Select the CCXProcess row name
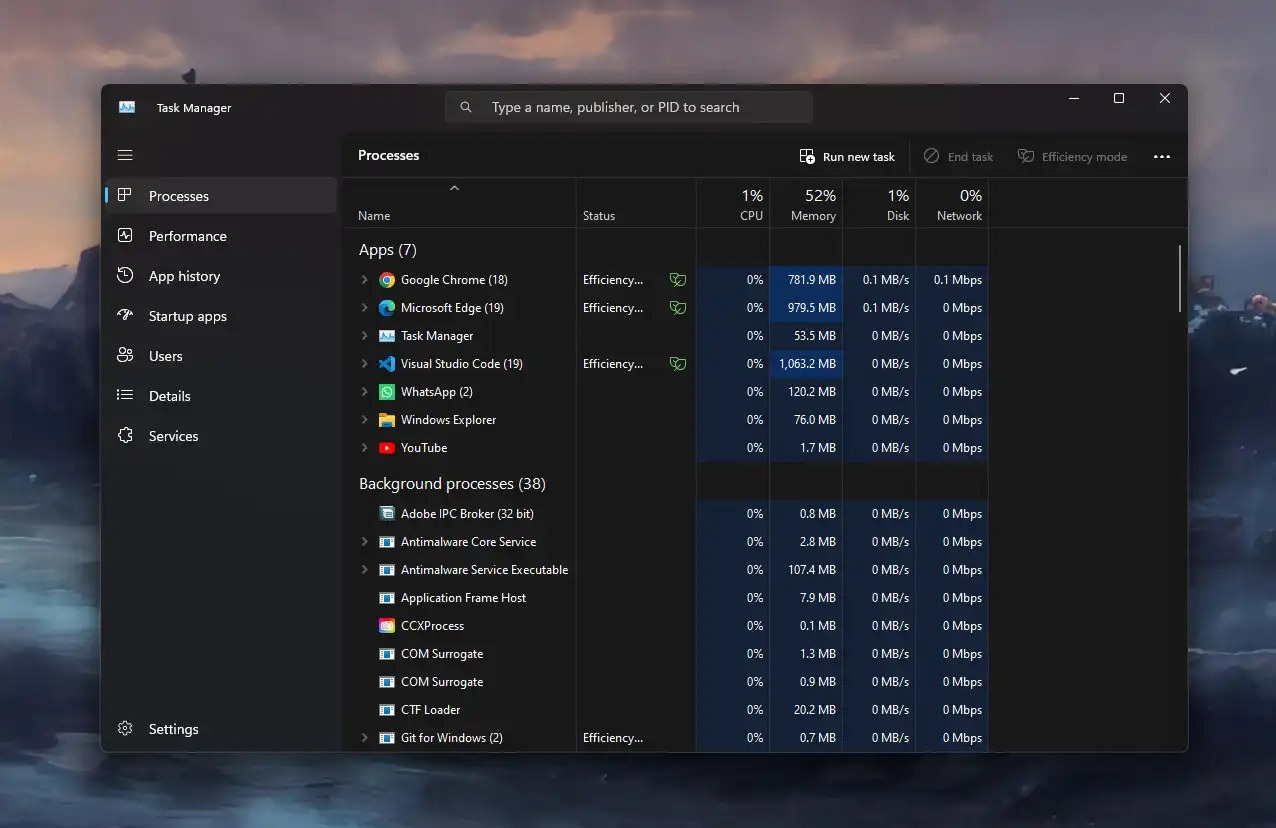This screenshot has width=1276, height=828. pyautogui.click(x=432, y=626)
